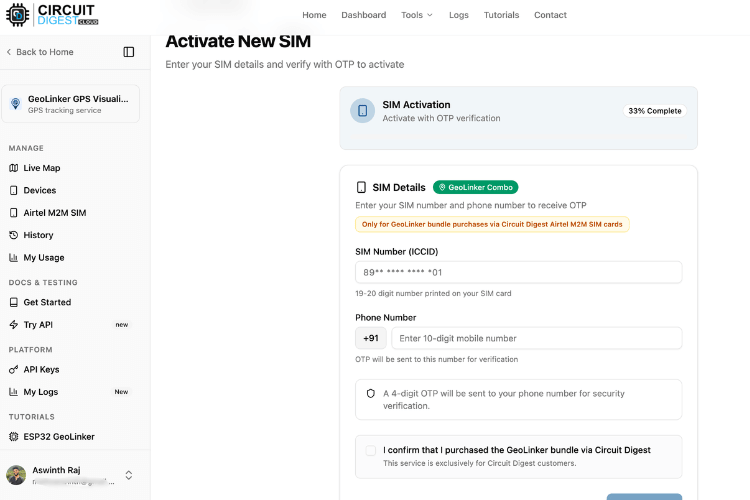Click the API Keys key icon
750x500 pixels.
(13, 369)
